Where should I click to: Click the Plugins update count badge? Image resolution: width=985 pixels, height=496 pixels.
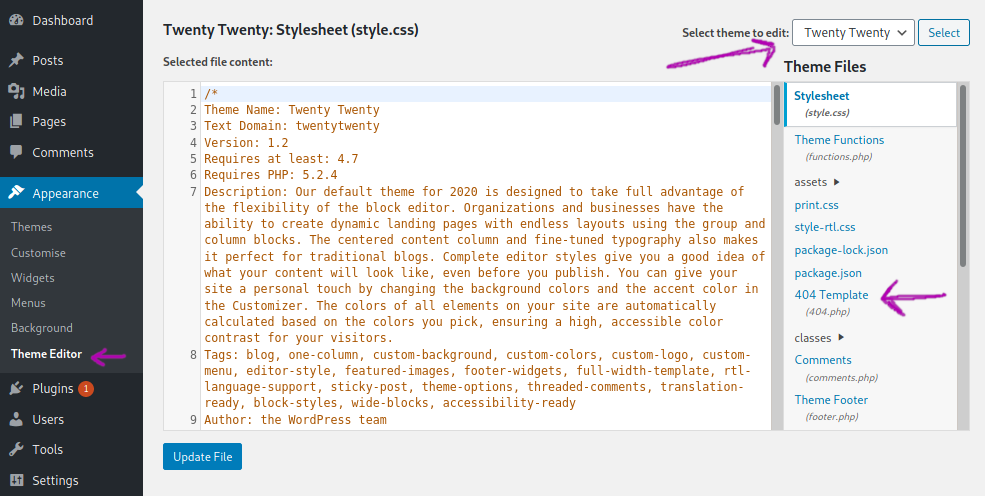86,389
